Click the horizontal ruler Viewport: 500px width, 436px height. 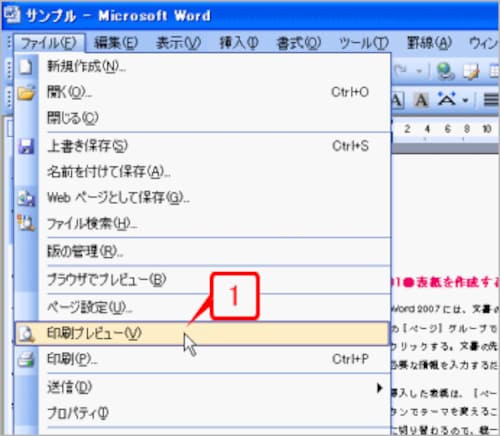pos(445,129)
